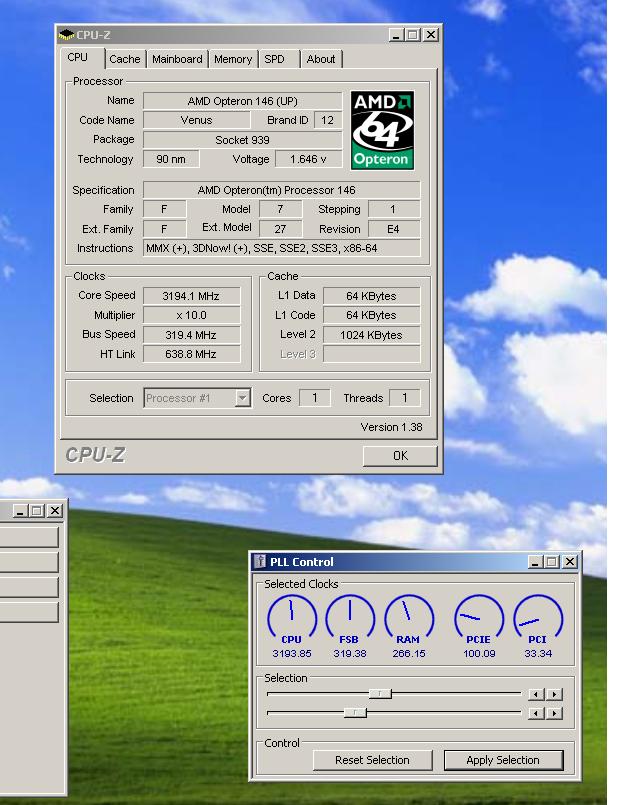Click the Voltage 1.646 v value
This screenshot has height=805, width=640.
(308, 159)
